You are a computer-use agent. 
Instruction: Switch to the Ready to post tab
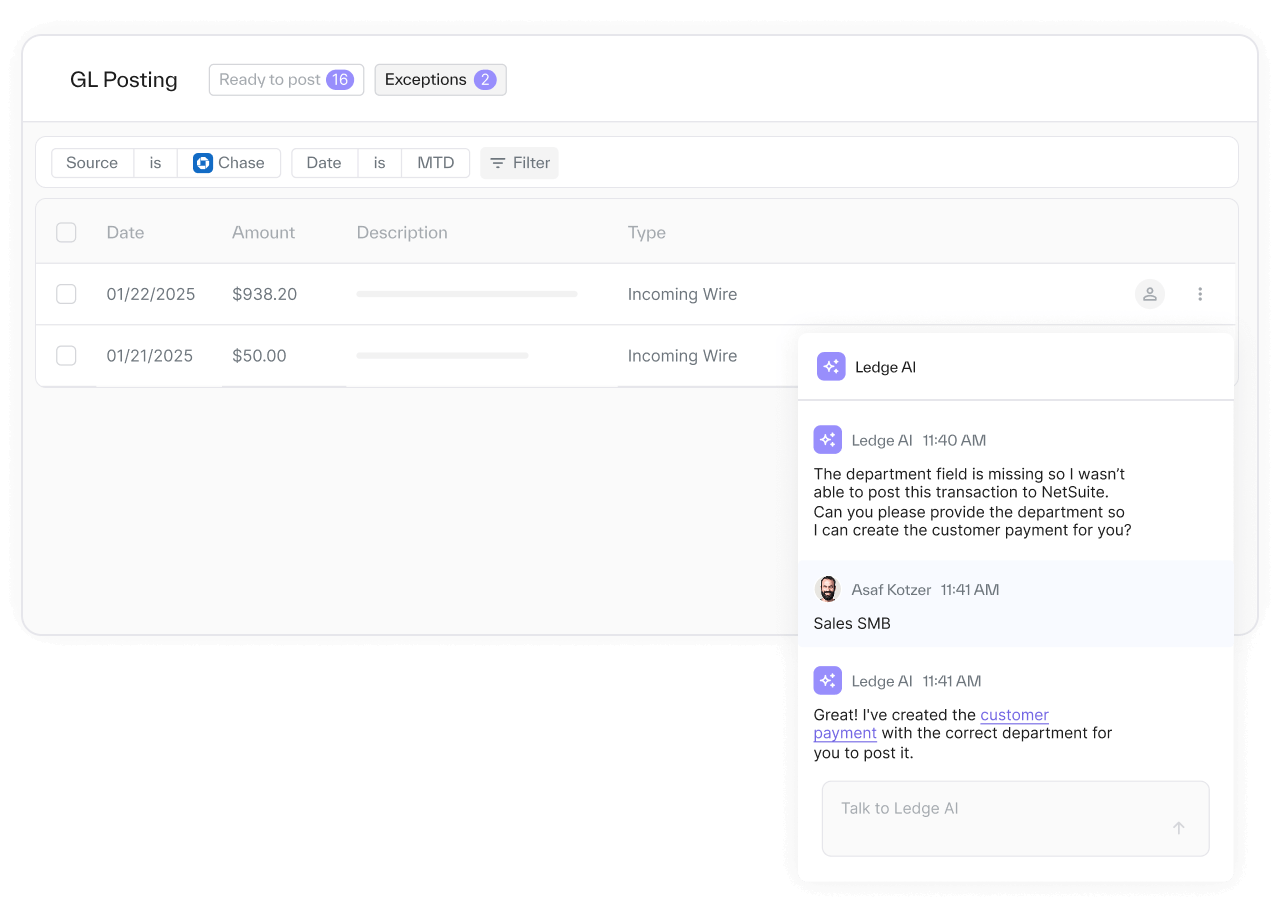pos(286,80)
